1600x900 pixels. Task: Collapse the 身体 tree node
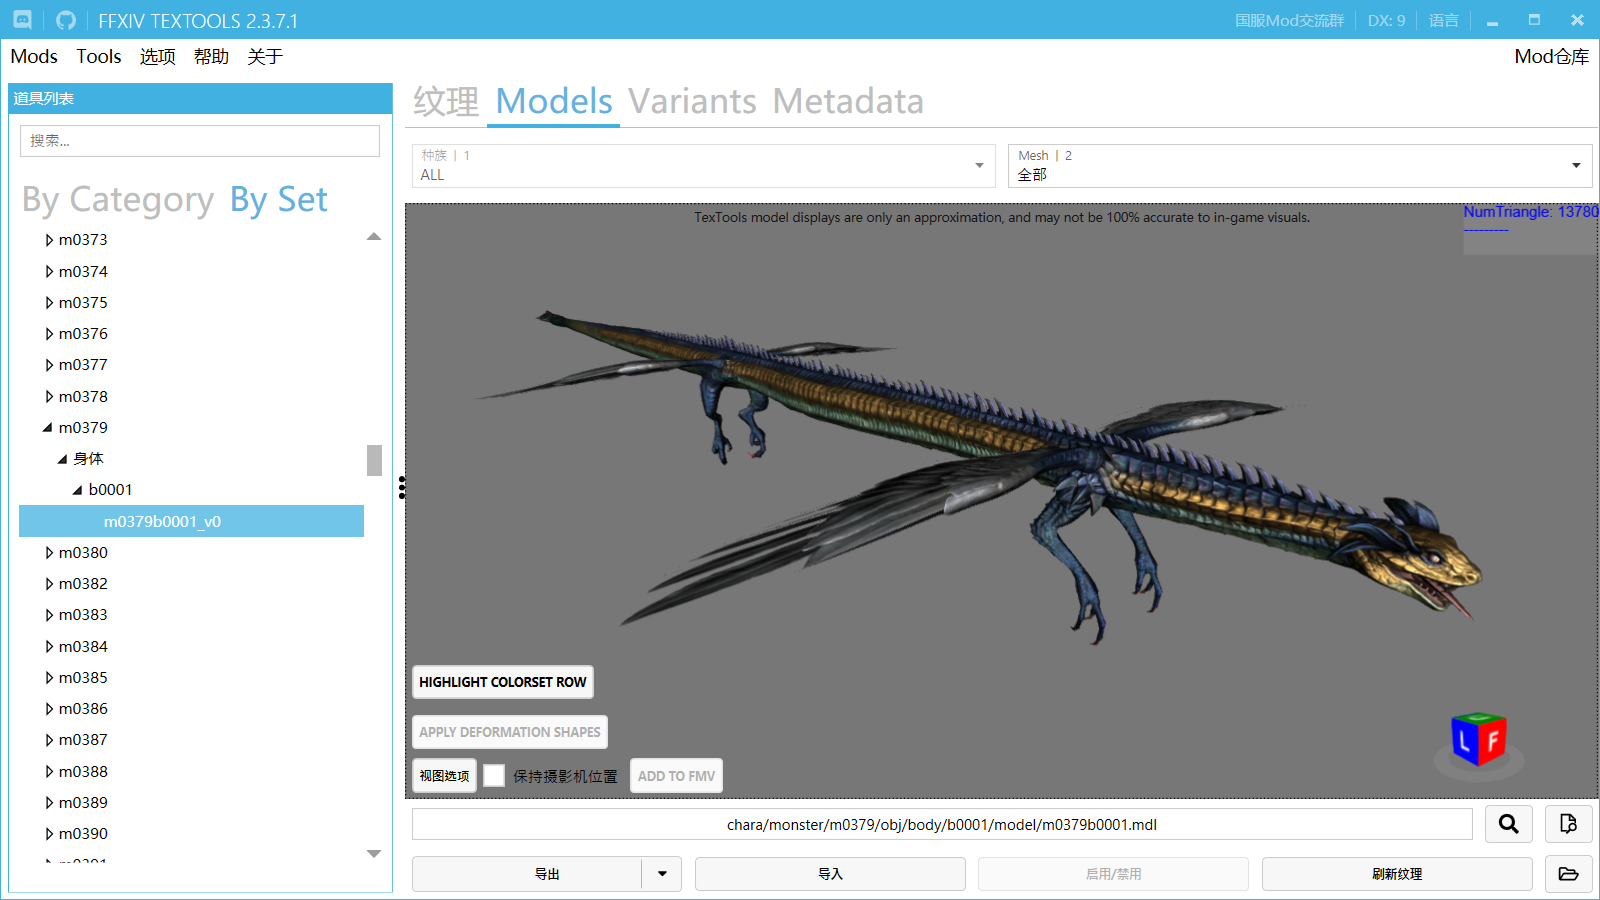(x=63, y=459)
